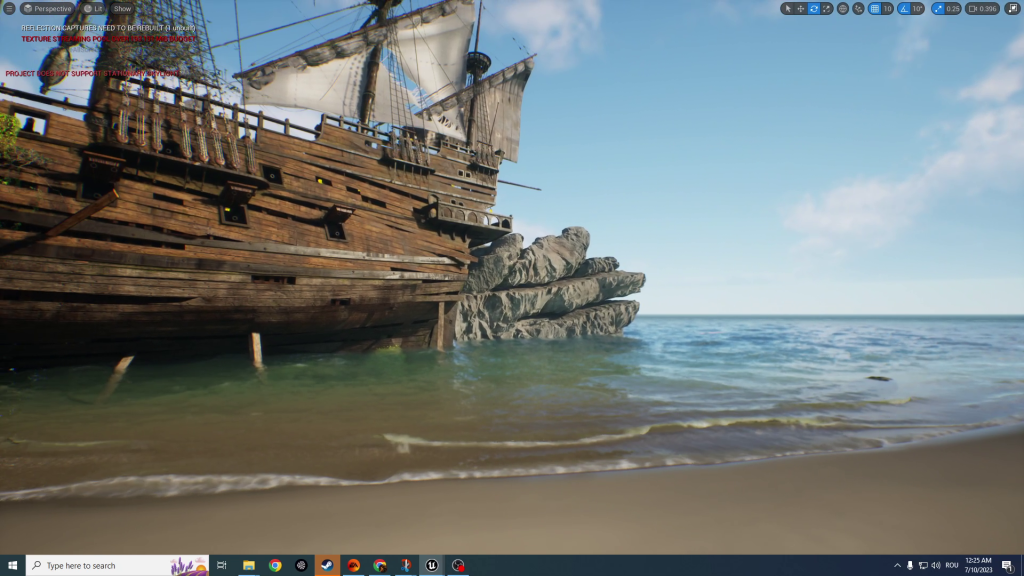Maximize or restore the viewport layout
The width and height of the screenshot is (1024, 576).
coord(1012,9)
